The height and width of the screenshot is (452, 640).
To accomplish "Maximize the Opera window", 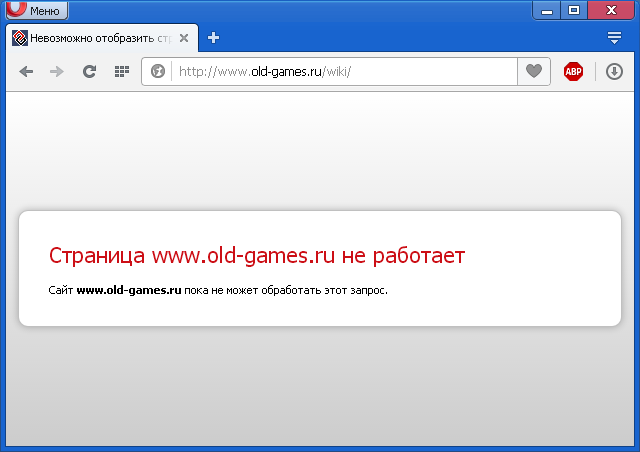I will [574, 10].
